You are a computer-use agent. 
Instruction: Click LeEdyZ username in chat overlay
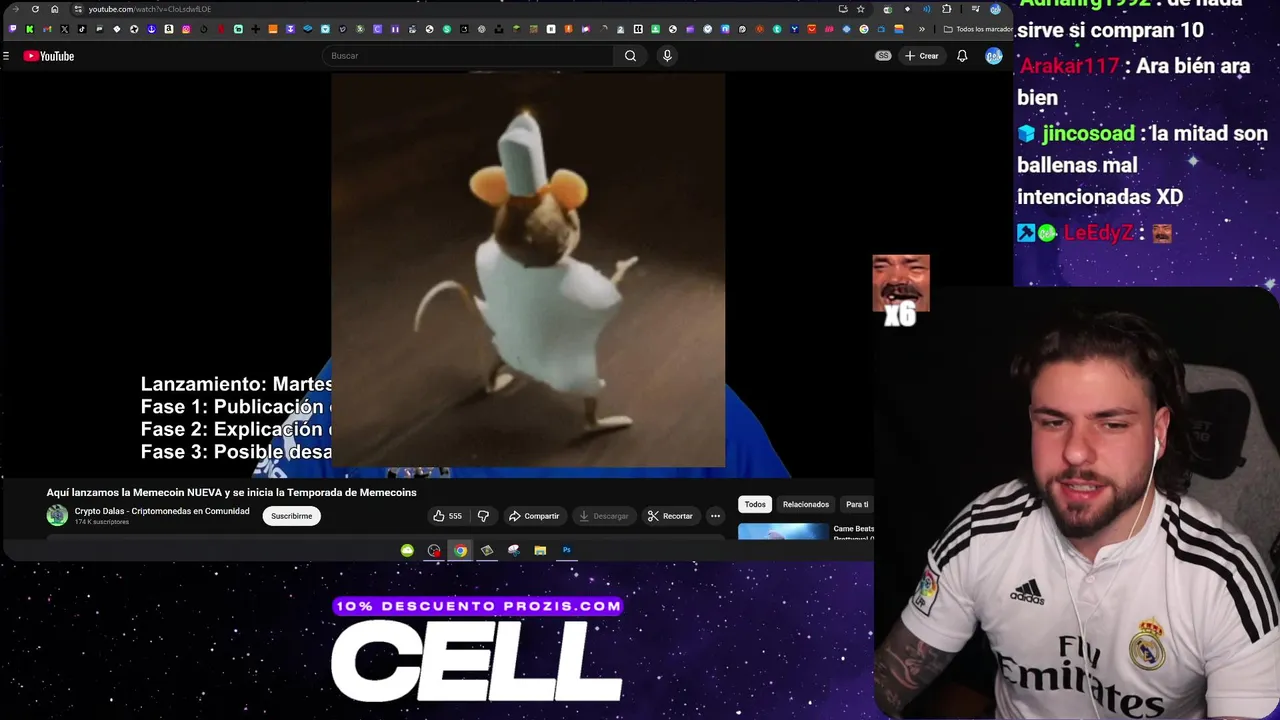click(x=1098, y=233)
